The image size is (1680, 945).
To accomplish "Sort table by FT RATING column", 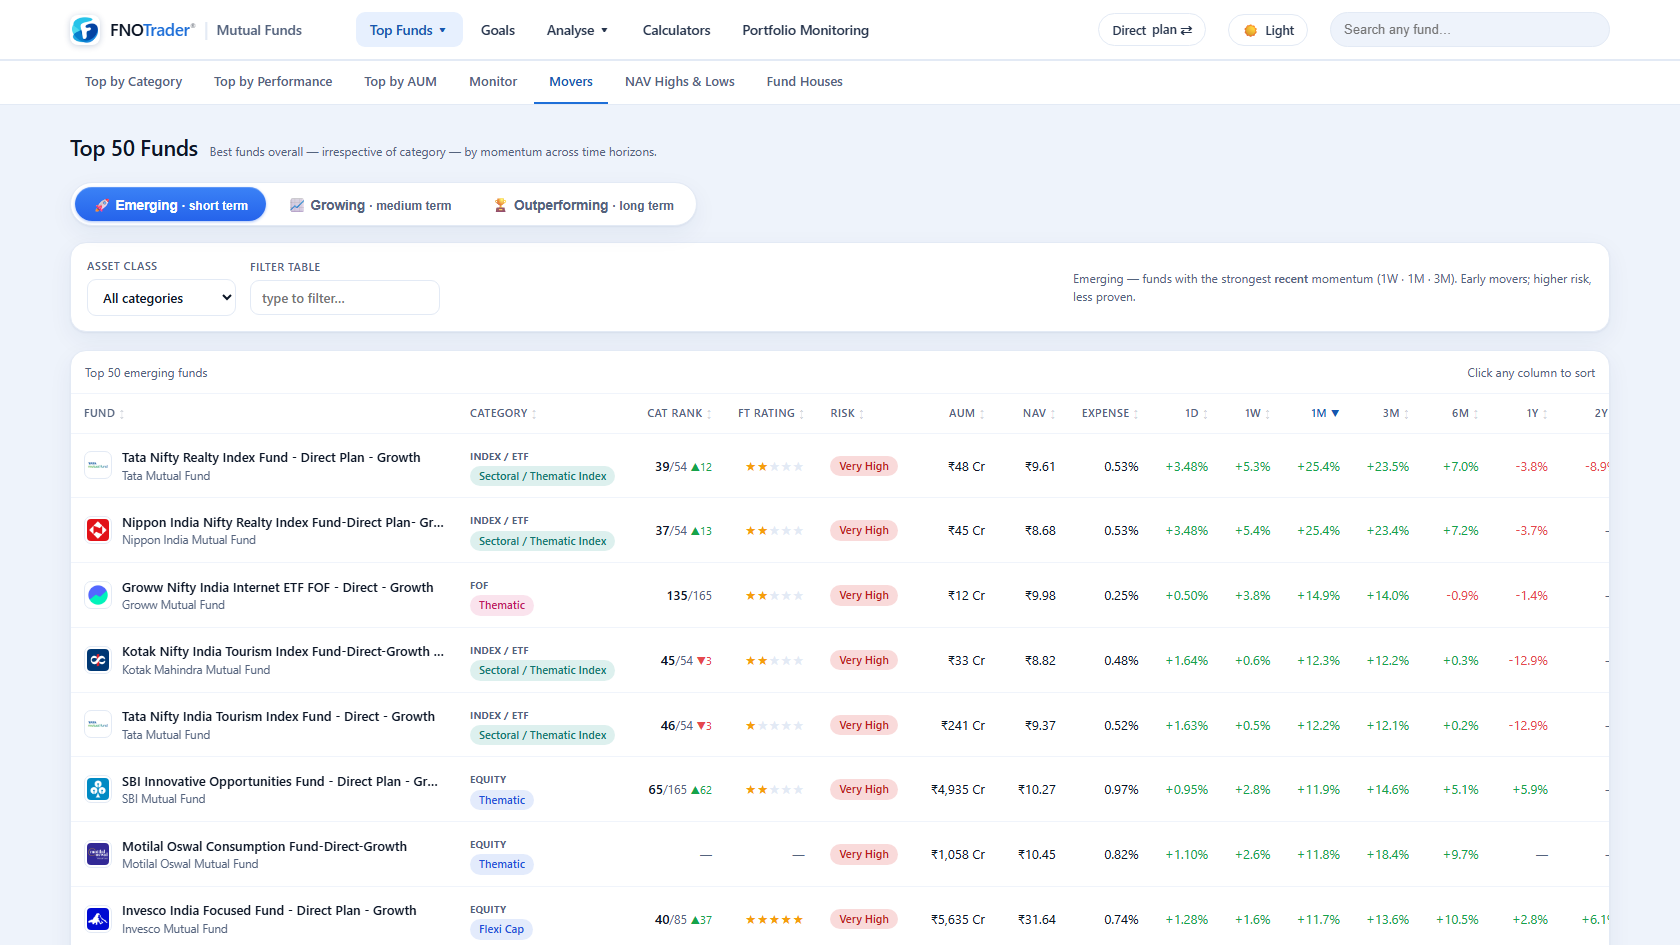I will tap(771, 413).
